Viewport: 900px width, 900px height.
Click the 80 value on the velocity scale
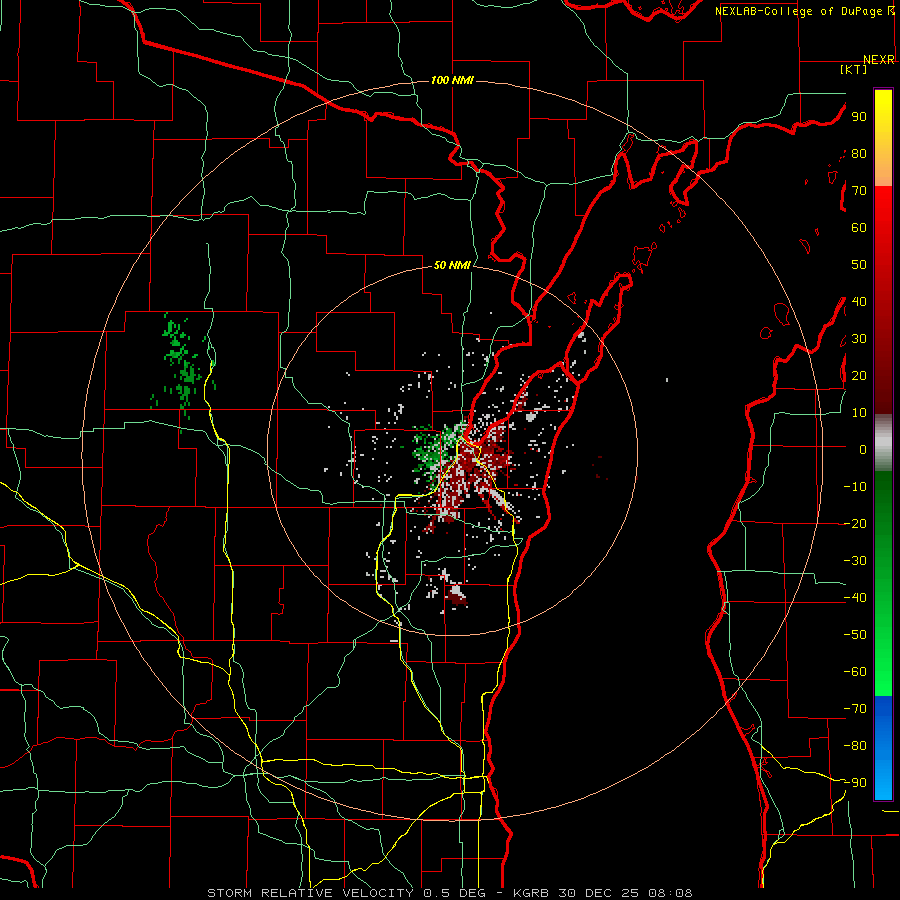(x=859, y=153)
